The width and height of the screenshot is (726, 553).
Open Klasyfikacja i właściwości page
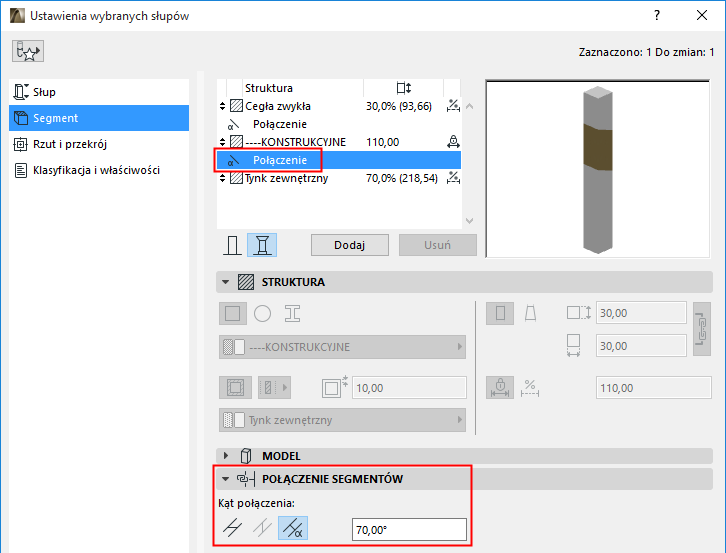click(99, 170)
